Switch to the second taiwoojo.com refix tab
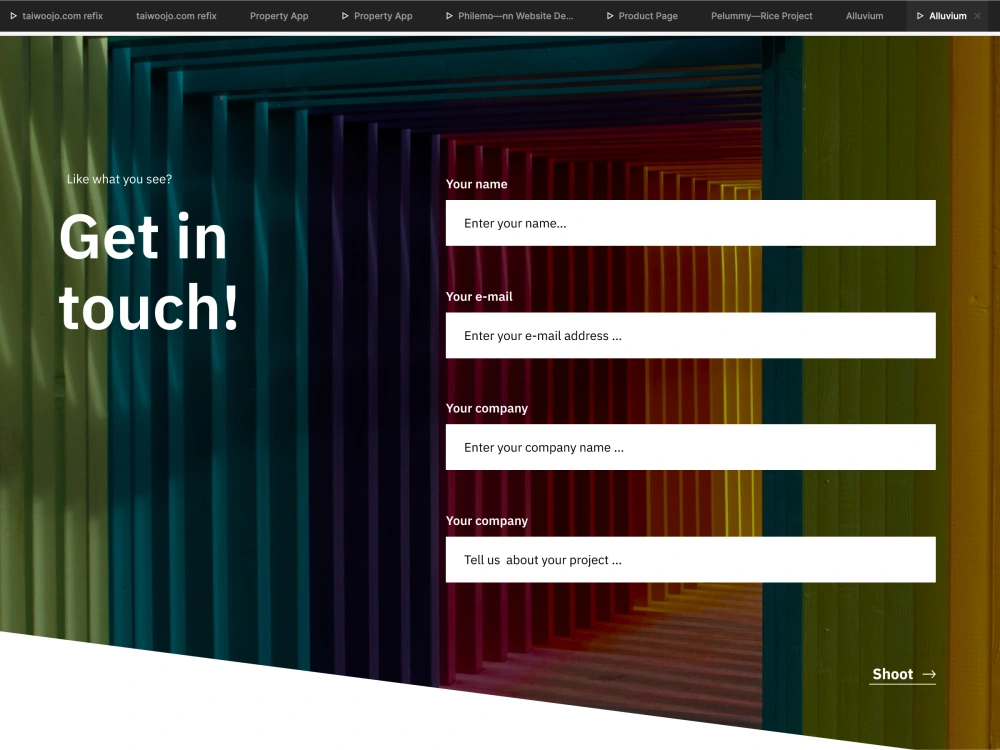Screen dimensions: 1000x750 pyautogui.click(x=176, y=15)
